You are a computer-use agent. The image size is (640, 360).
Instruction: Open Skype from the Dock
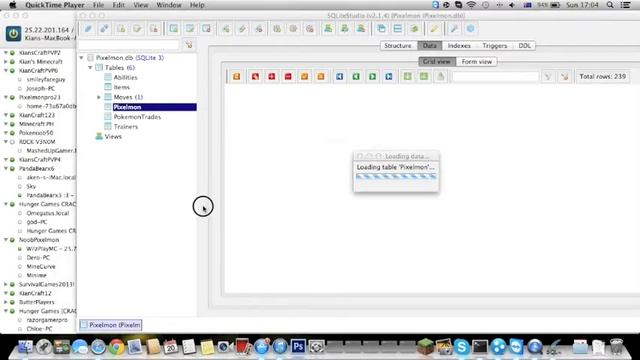(x=462, y=347)
